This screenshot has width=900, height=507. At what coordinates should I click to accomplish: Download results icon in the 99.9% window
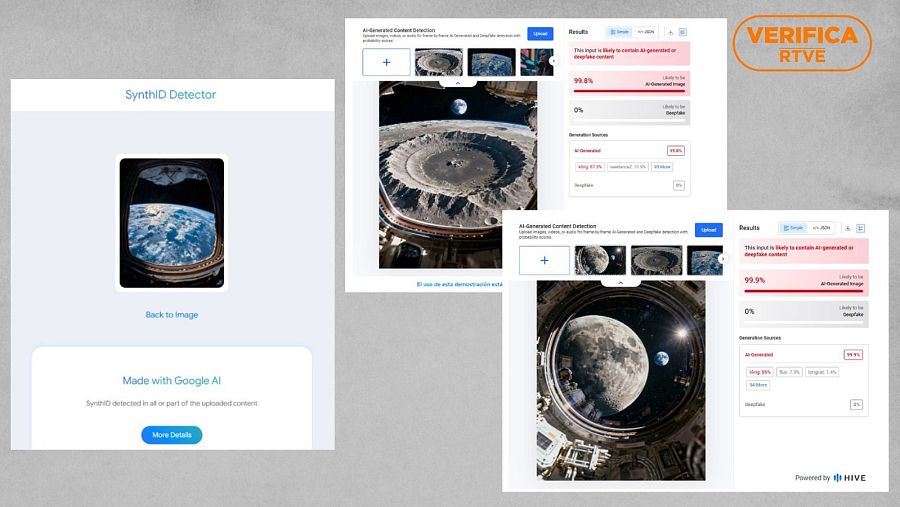pyautogui.click(x=848, y=228)
